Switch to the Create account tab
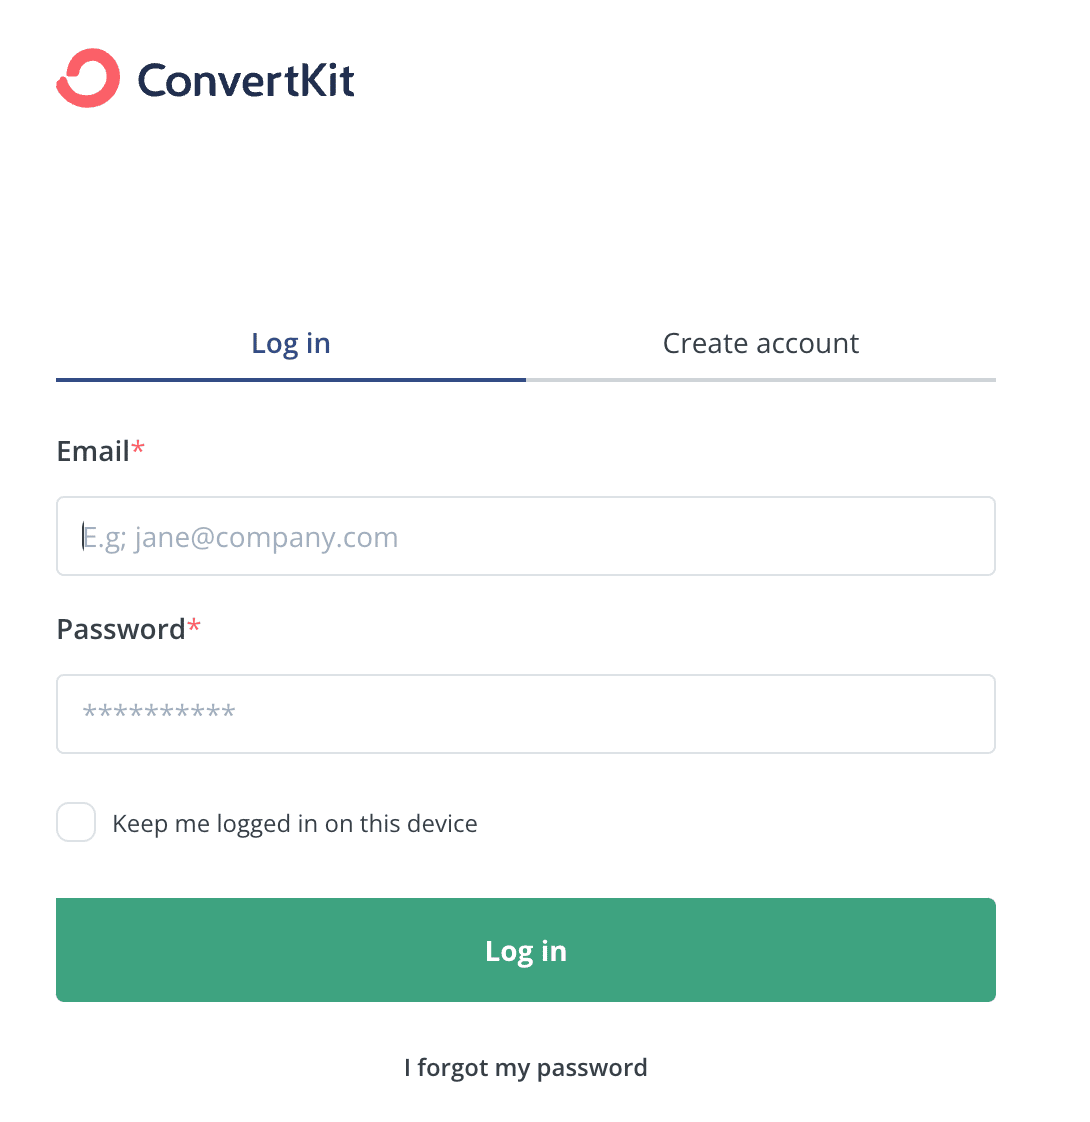The height and width of the screenshot is (1122, 1090). 761,343
